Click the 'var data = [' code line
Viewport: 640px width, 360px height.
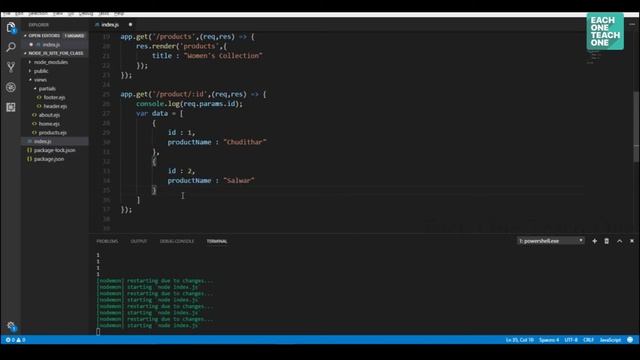(160, 113)
